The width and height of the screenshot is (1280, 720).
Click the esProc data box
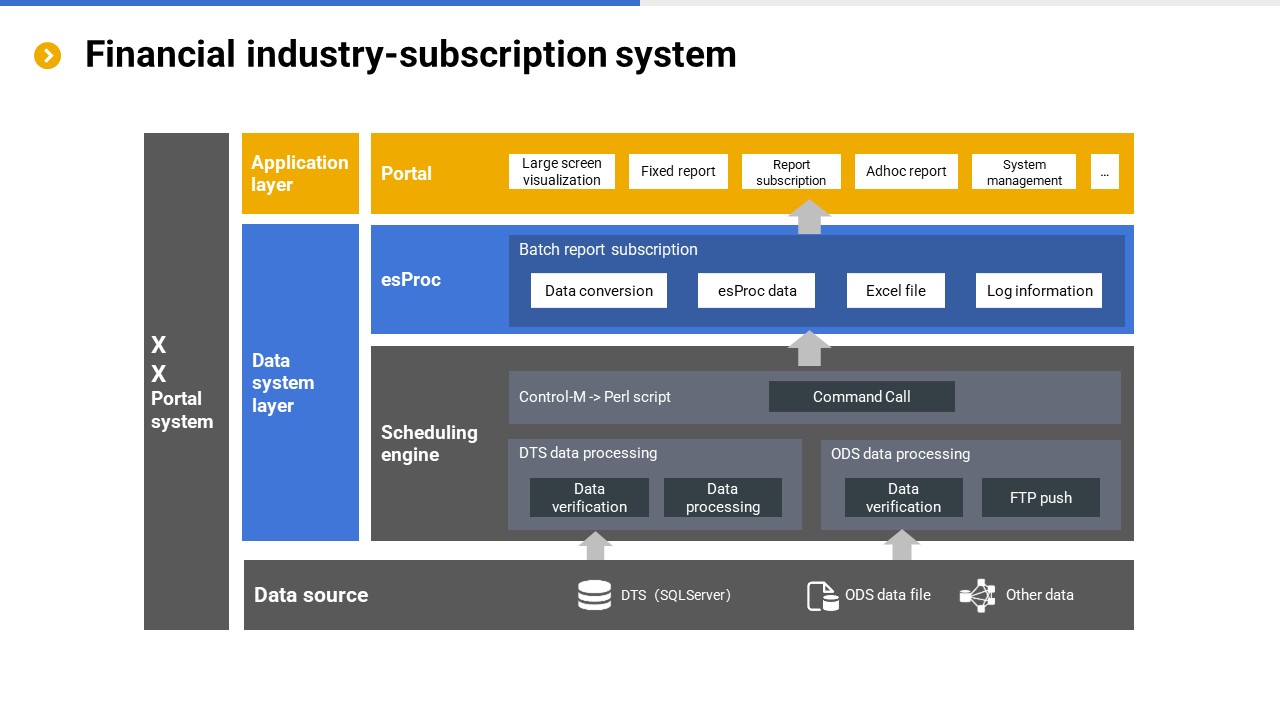[756, 291]
